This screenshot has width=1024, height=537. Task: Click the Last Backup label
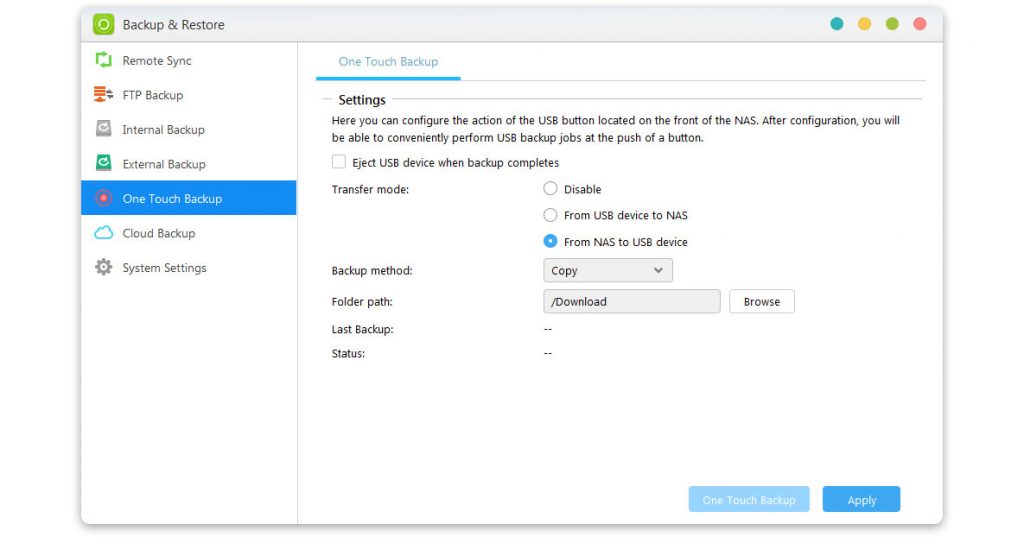click(362, 329)
